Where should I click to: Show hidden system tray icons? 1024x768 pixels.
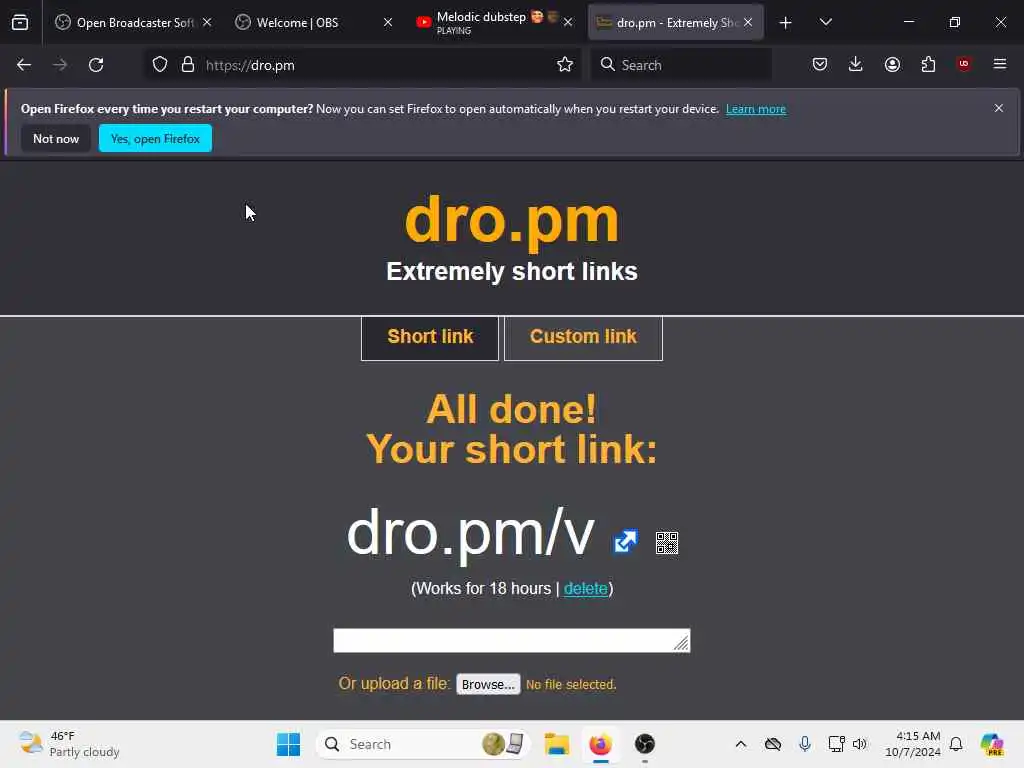click(741, 744)
